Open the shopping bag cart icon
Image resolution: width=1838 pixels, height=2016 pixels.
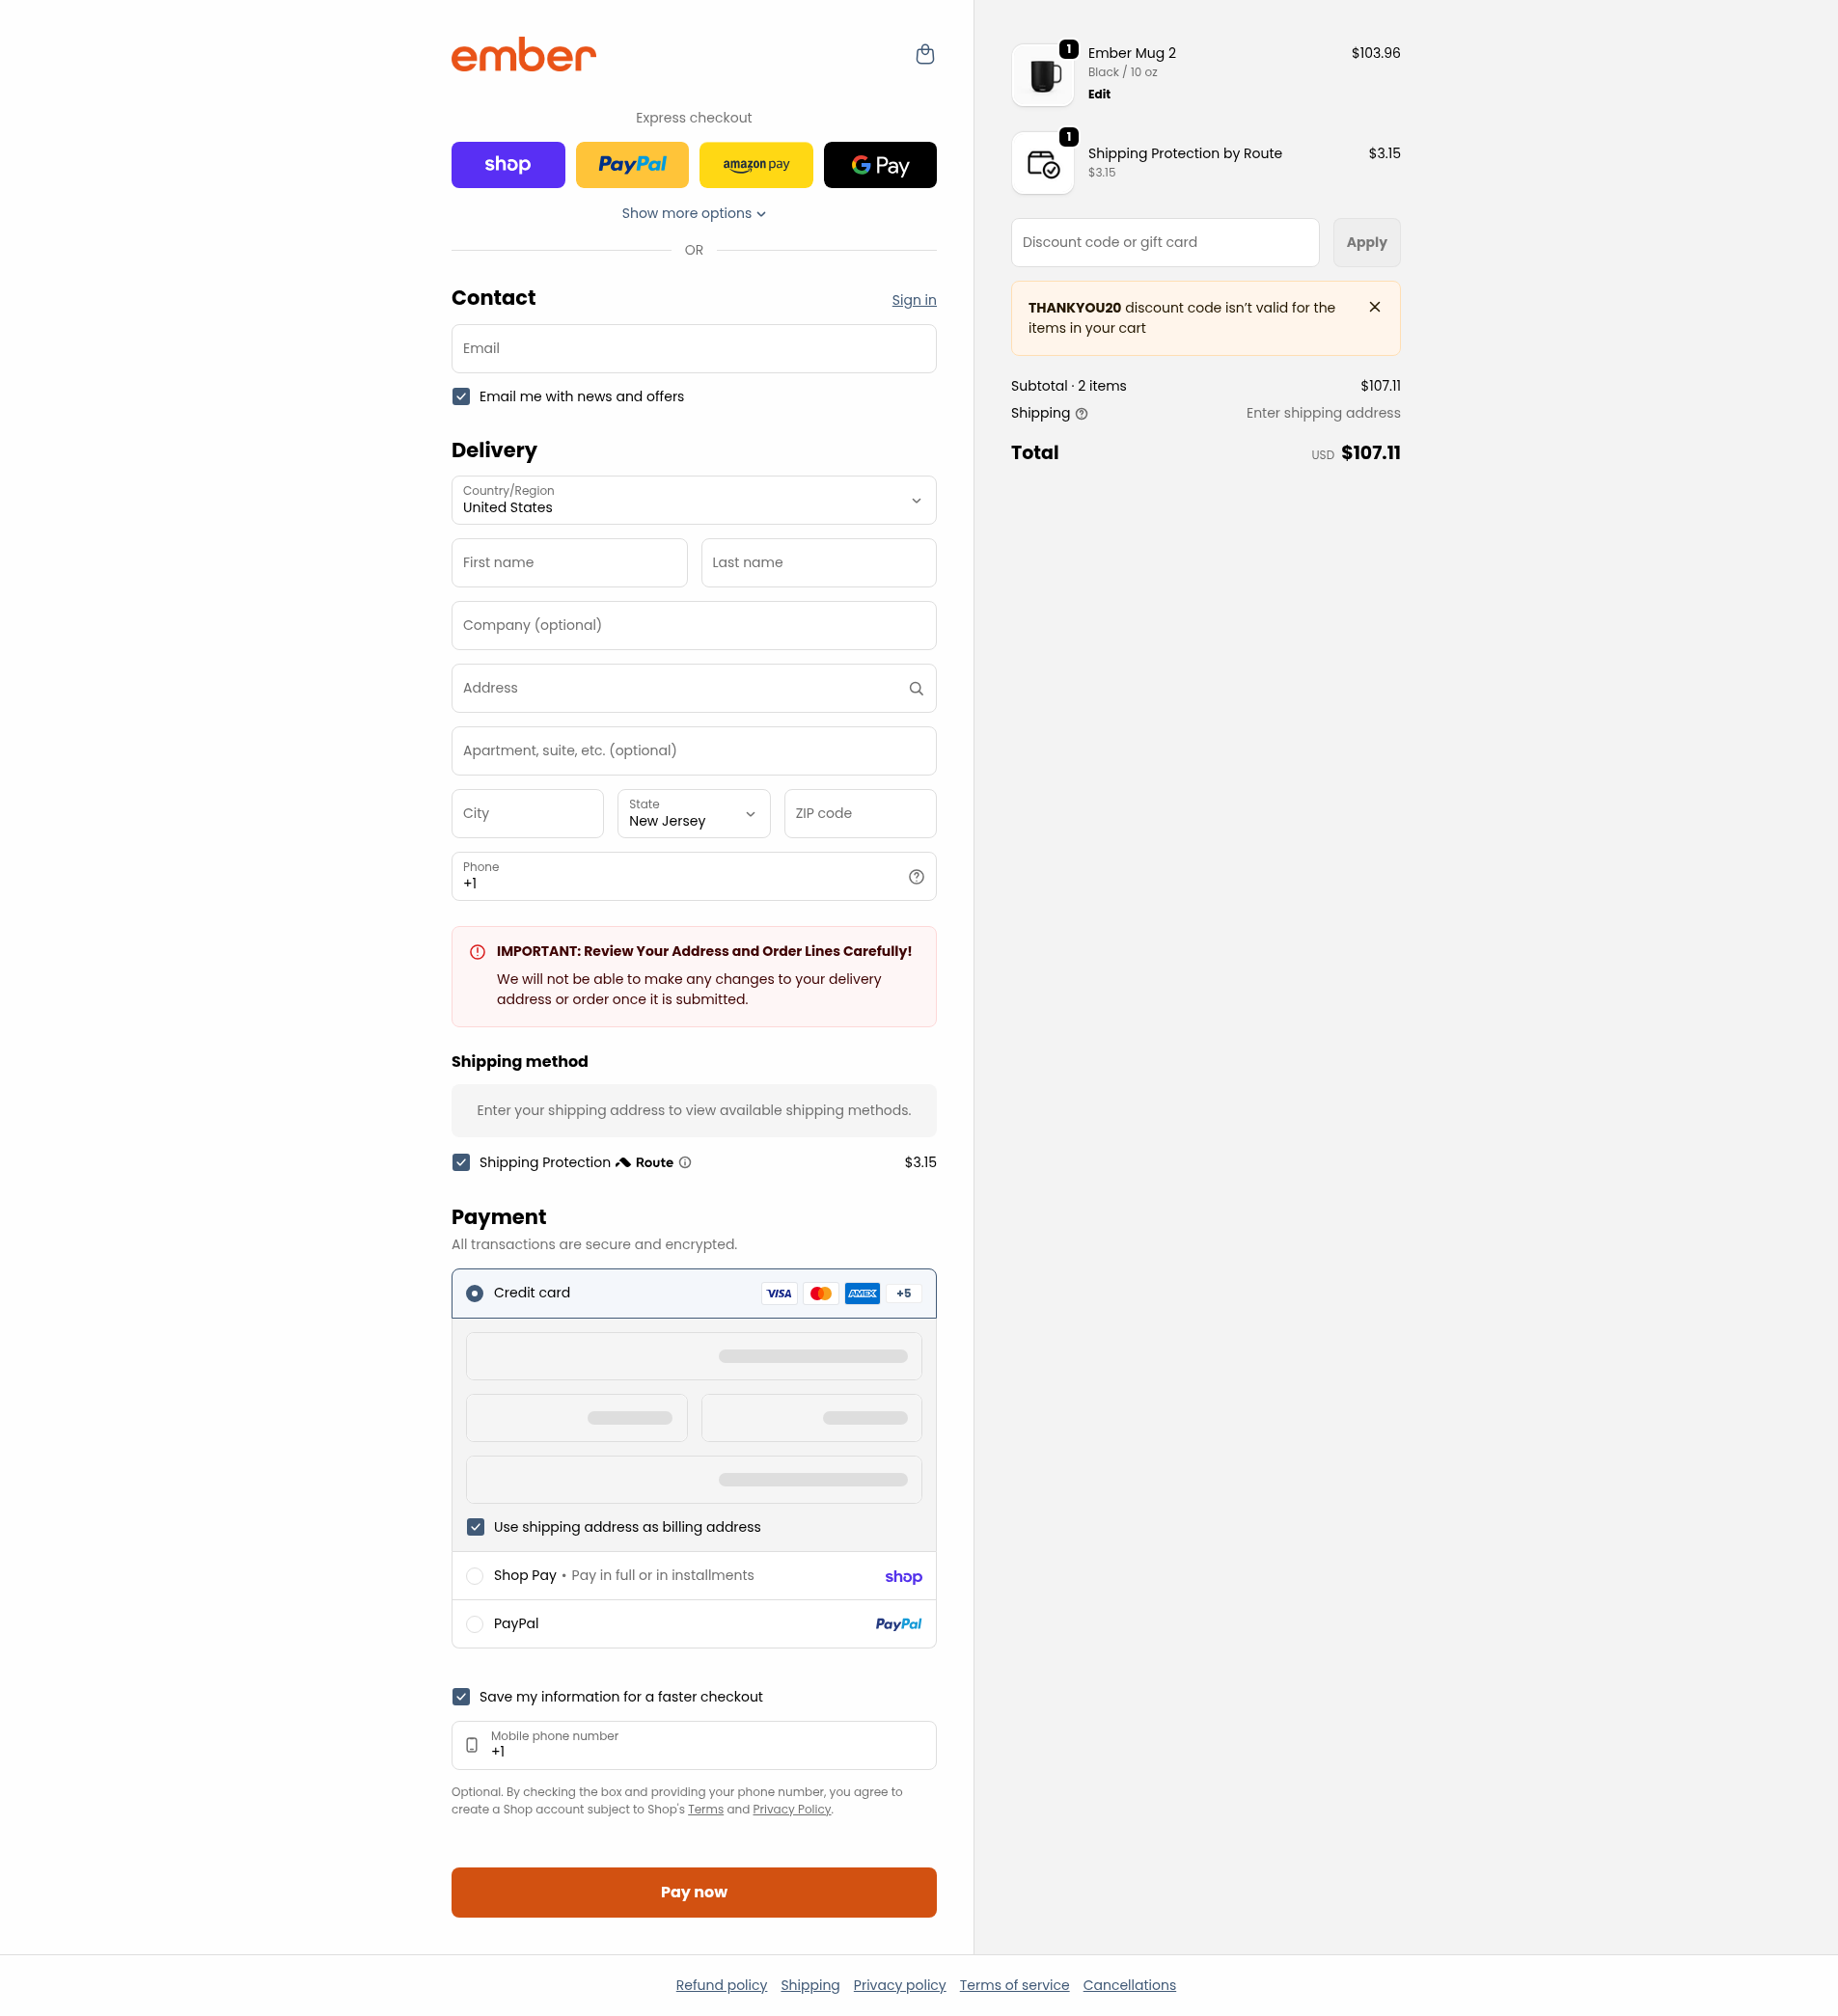(x=925, y=54)
